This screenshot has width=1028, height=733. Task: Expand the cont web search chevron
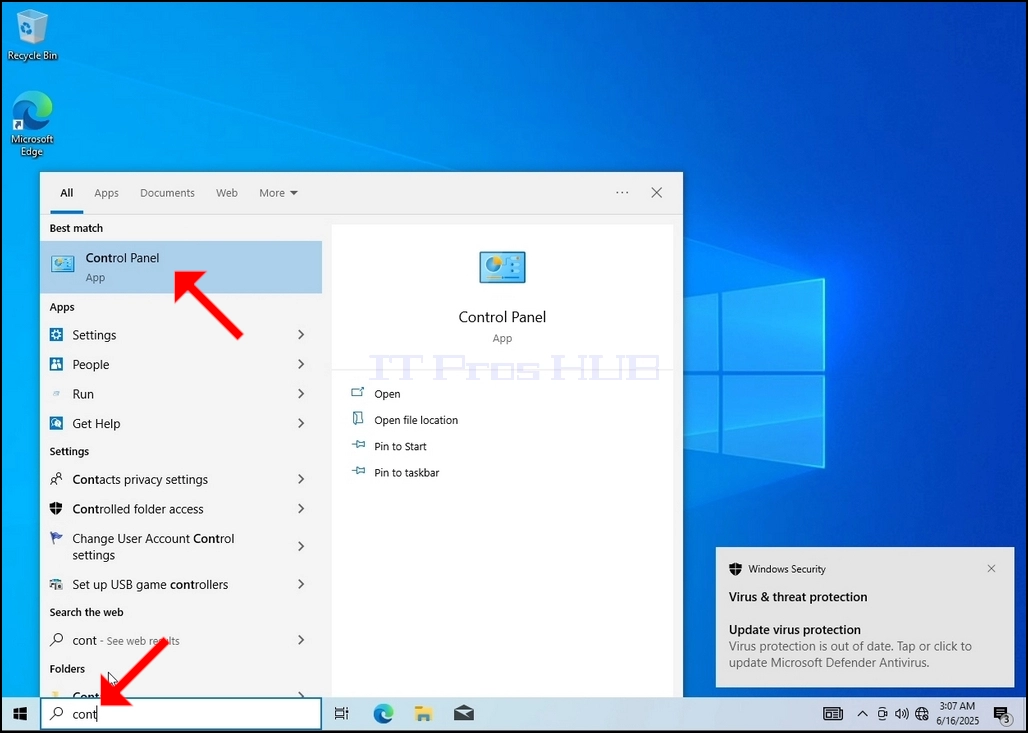(301, 640)
